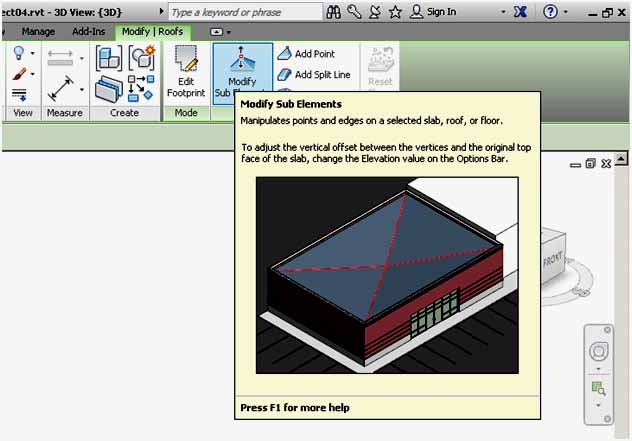Expand the ribbon panel display toggle

point(218,32)
